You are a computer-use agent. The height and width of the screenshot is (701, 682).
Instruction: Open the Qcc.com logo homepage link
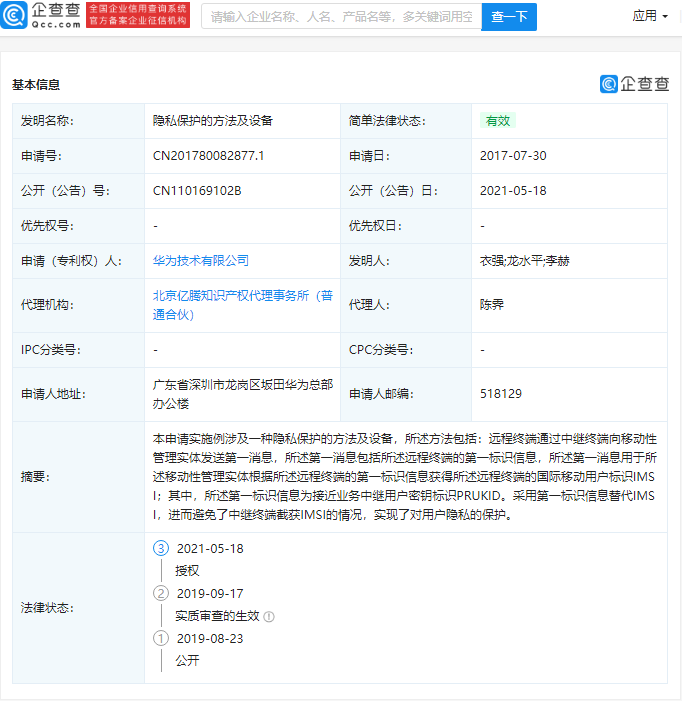tap(41, 15)
